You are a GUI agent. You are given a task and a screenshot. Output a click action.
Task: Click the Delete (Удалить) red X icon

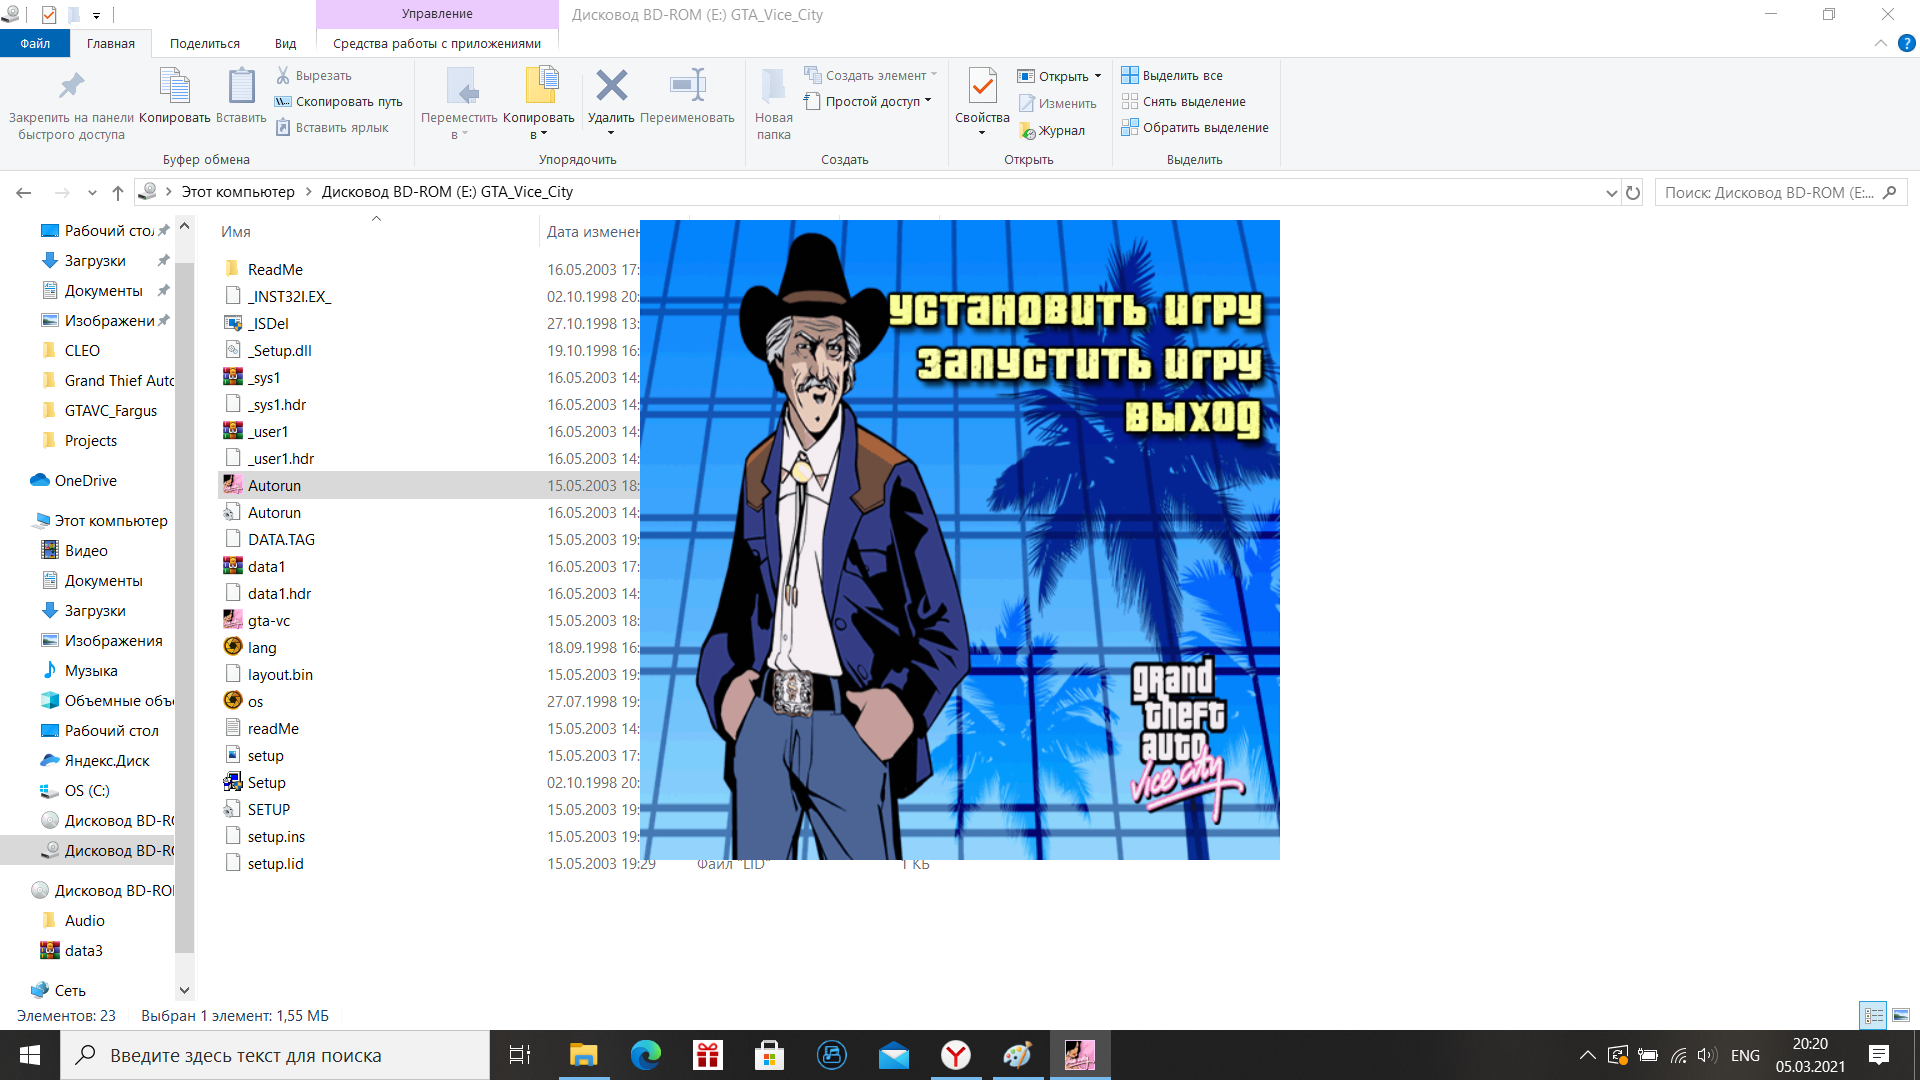point(611,86)
